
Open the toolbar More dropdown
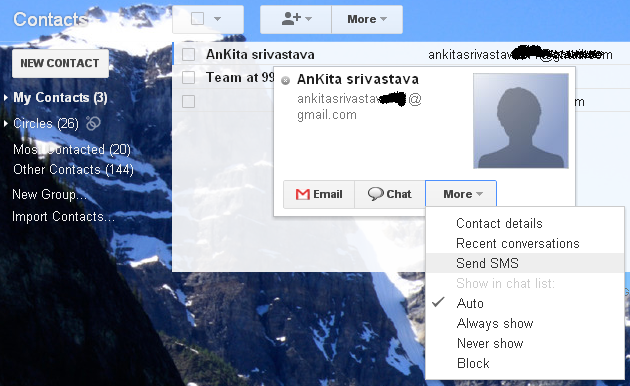tap(367, 19)
